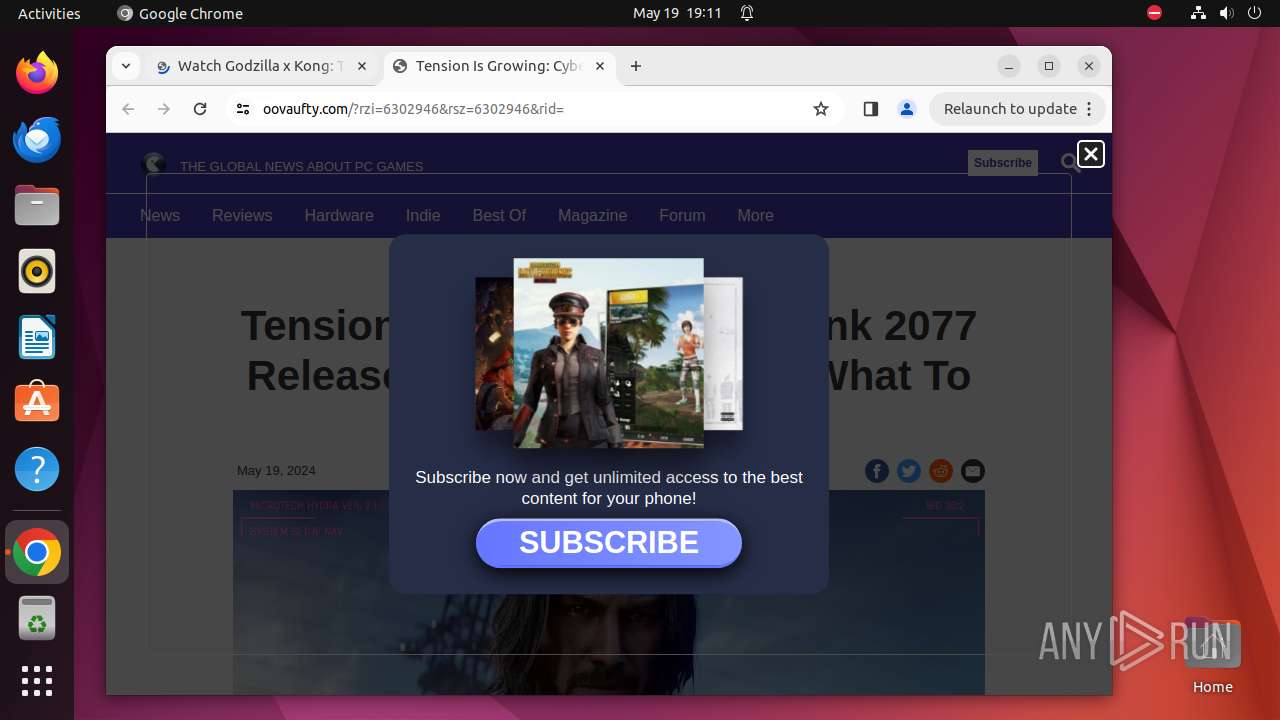This screenshot has width=1280, height=720.
Task: Show Applications grid in dock
Action: pyautogui.click(x=37, y=681)
